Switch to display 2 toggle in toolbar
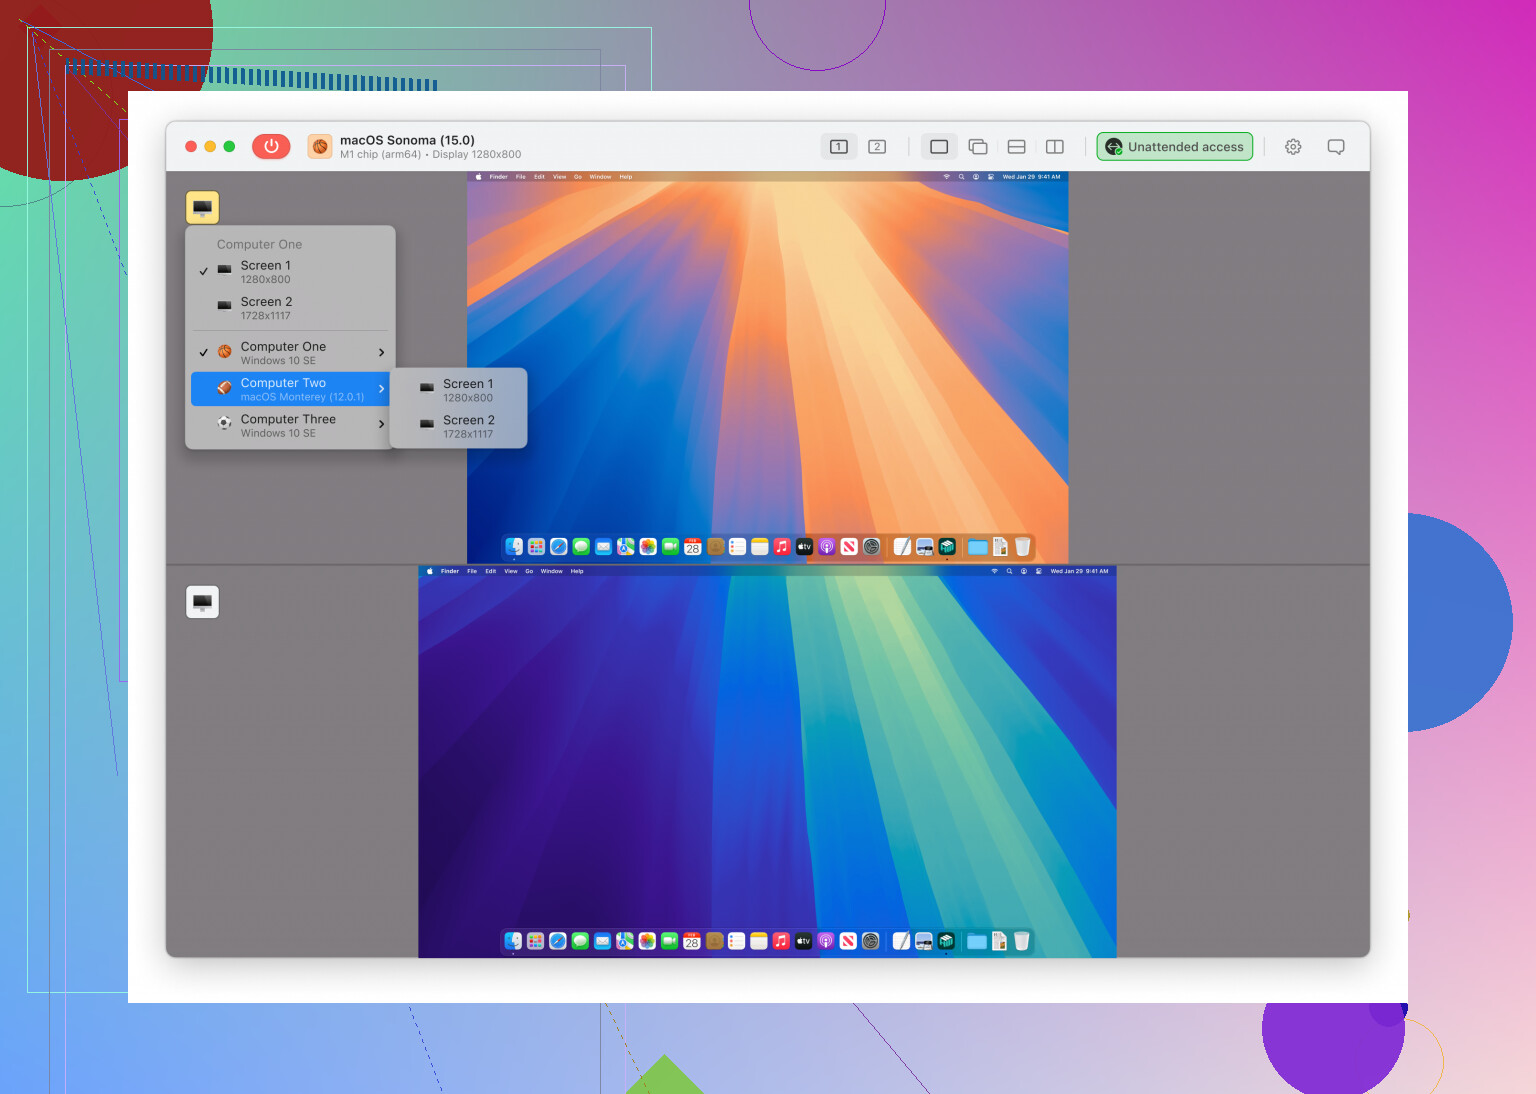This screenshot has height=1094, width=1536. click(877, 147)
